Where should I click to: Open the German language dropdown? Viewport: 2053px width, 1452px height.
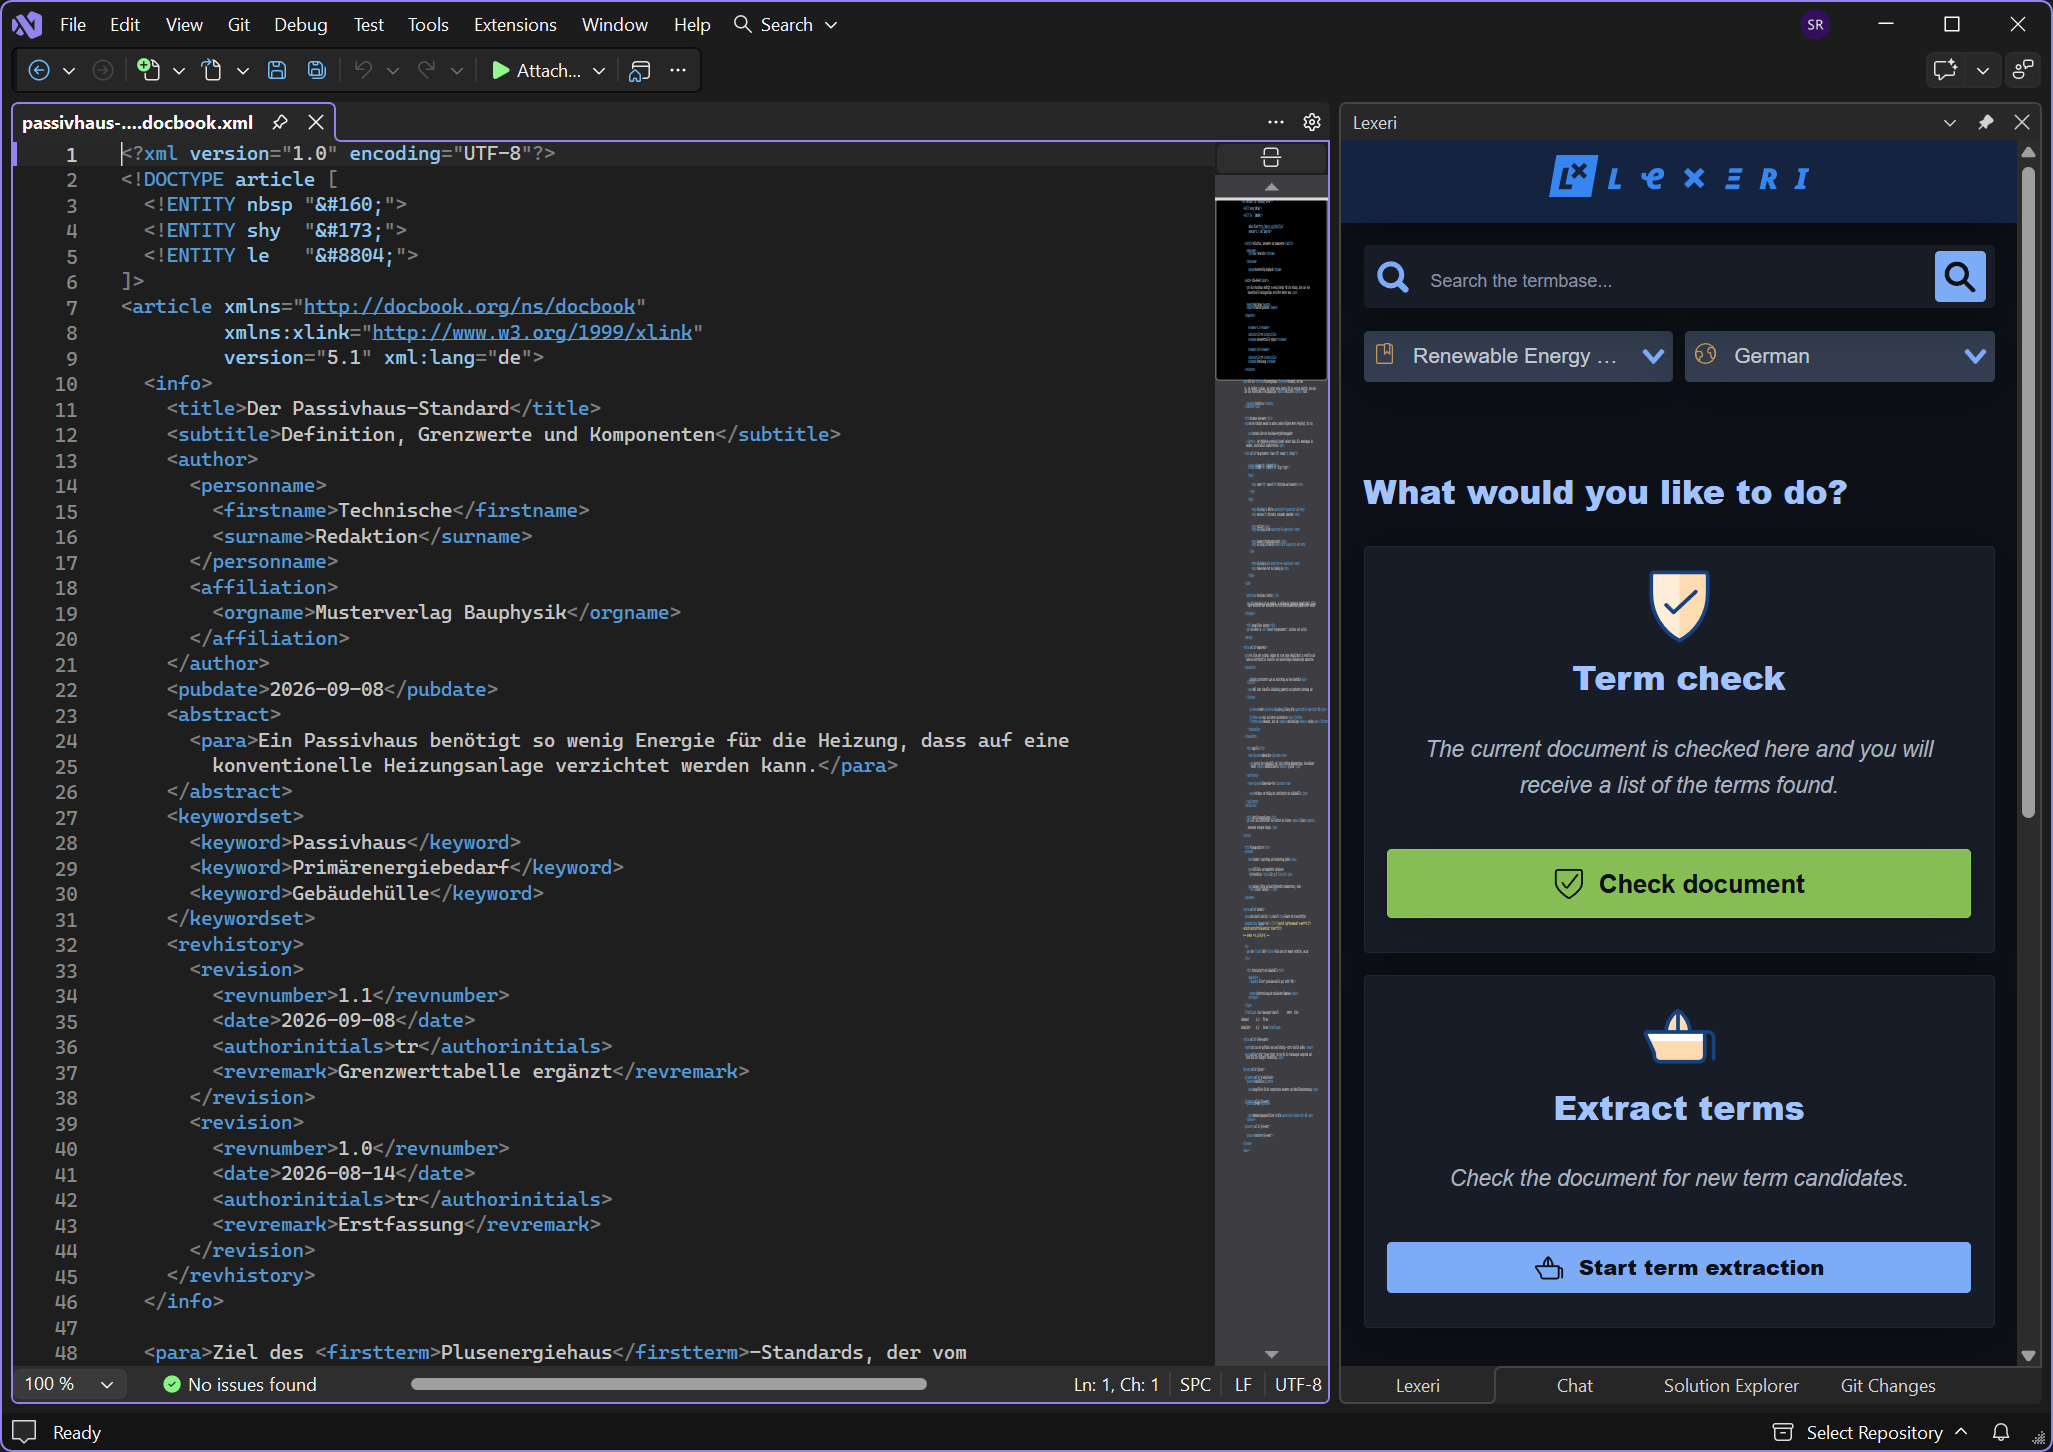[1839, 356]
